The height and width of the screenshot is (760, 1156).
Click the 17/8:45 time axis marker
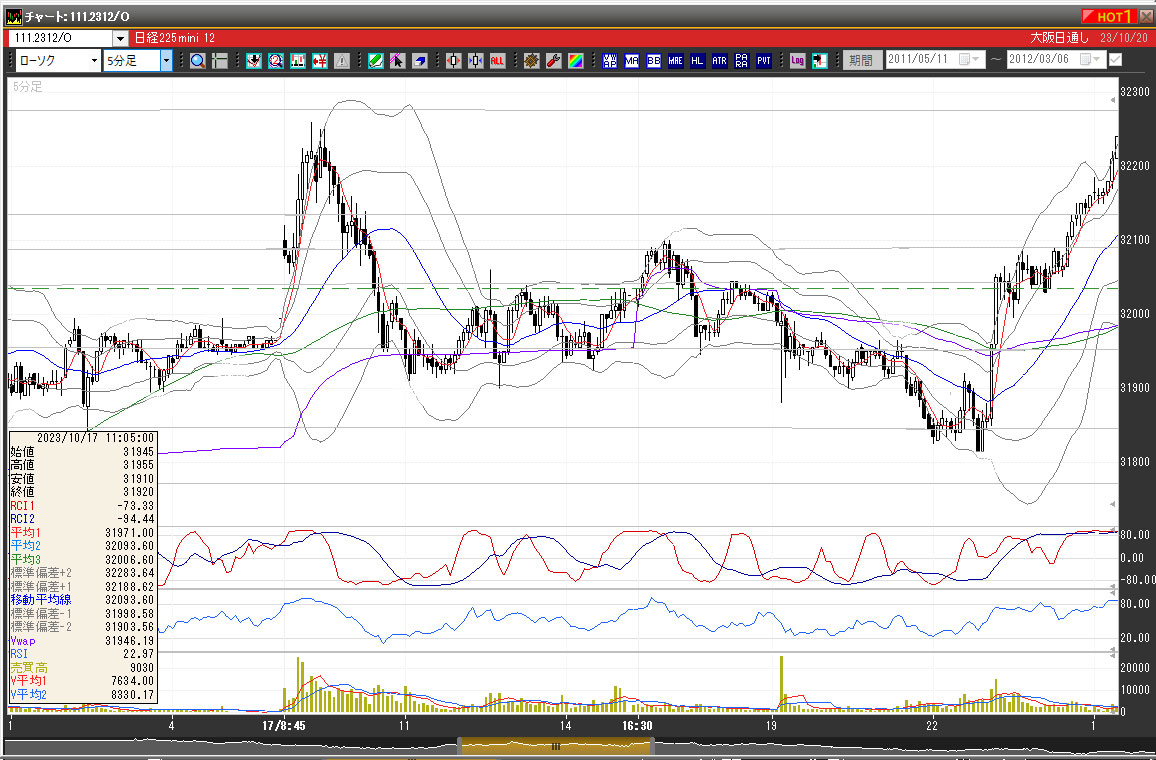[x=284, y=726]
